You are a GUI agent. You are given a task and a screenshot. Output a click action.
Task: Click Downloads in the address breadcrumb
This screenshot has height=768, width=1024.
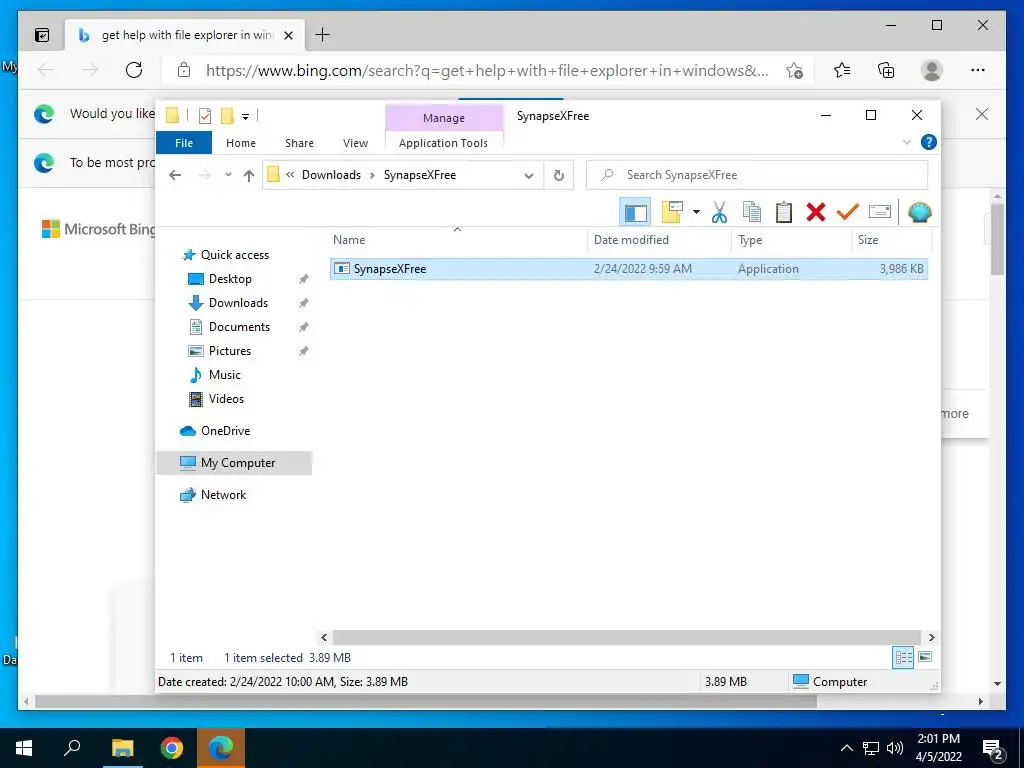pyautogui.click(x=331, y=175)
